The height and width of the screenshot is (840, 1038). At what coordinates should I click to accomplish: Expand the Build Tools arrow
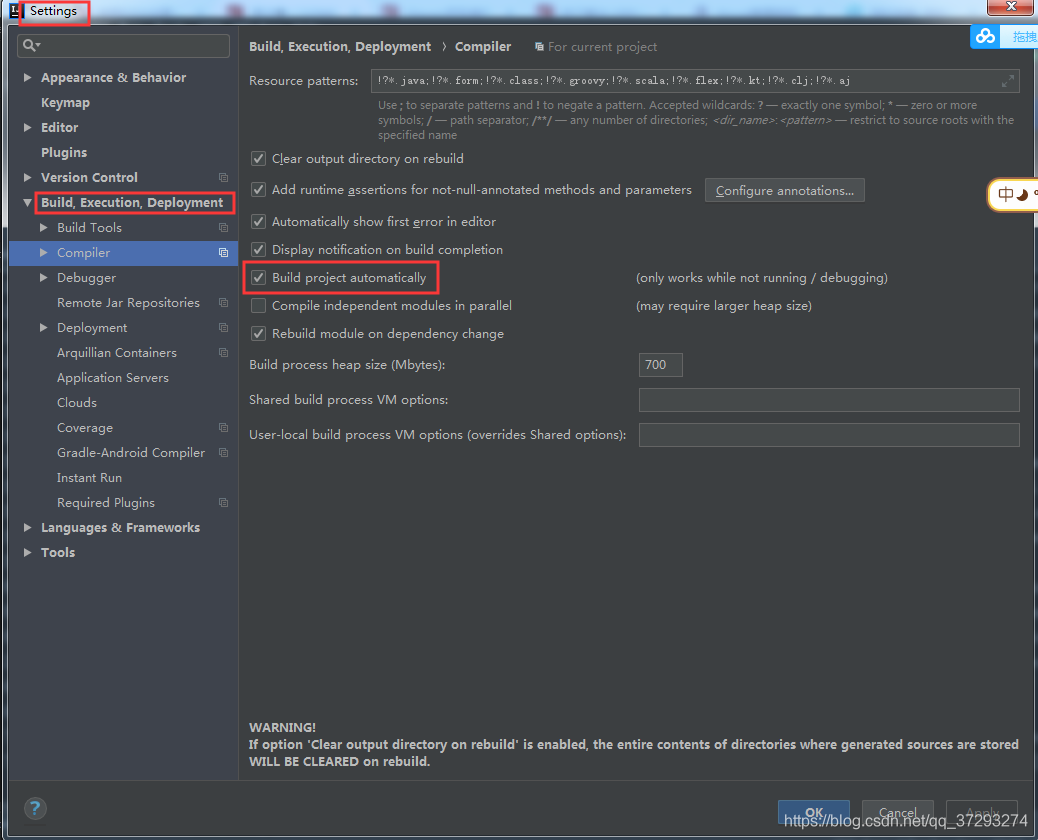point(44,228)
